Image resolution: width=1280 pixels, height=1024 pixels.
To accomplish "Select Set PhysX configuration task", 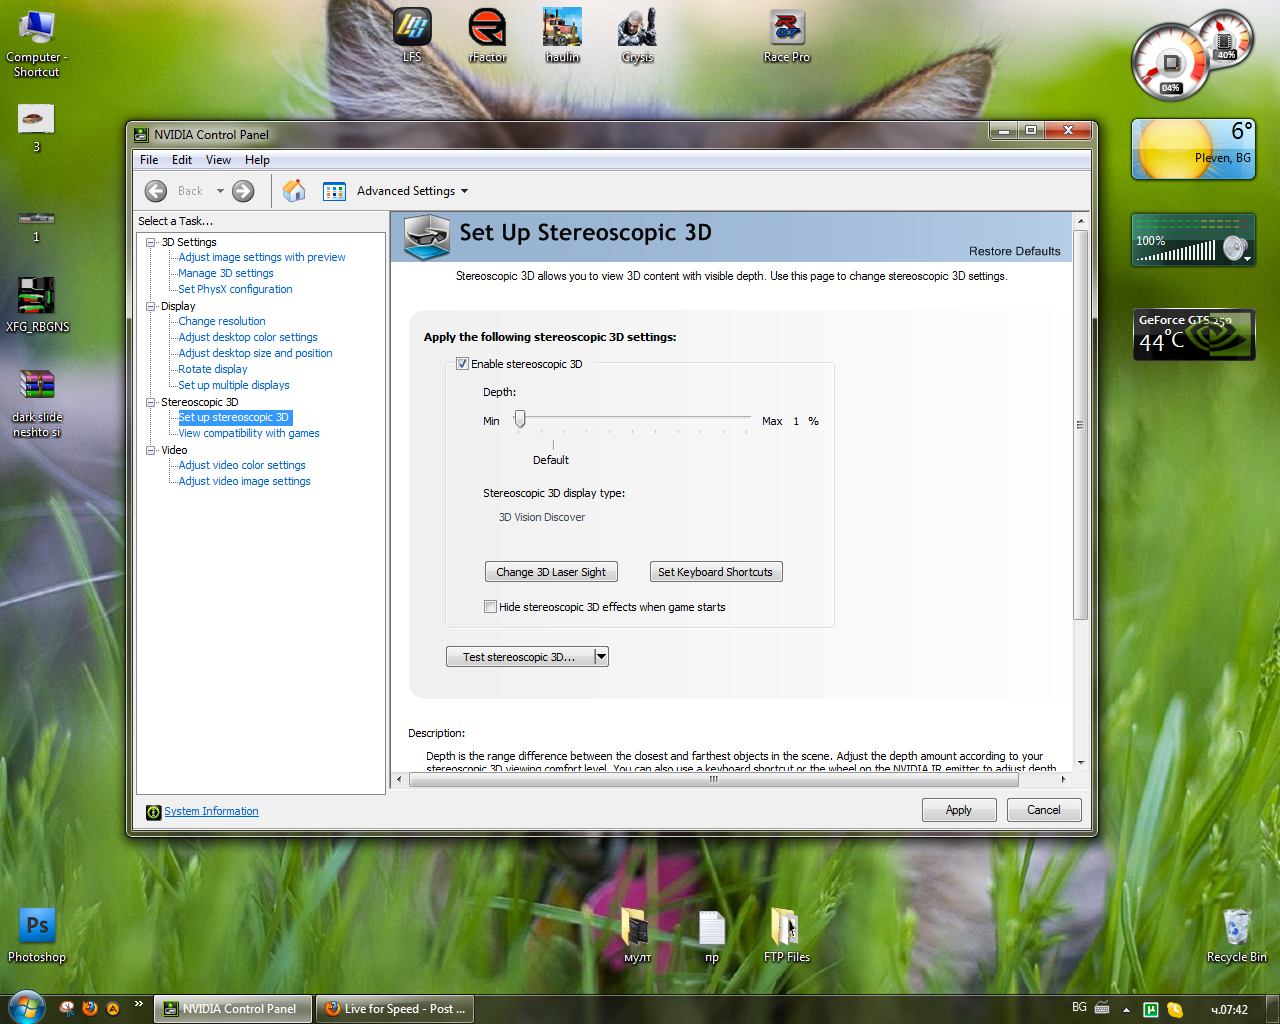I will coord(235,289).
